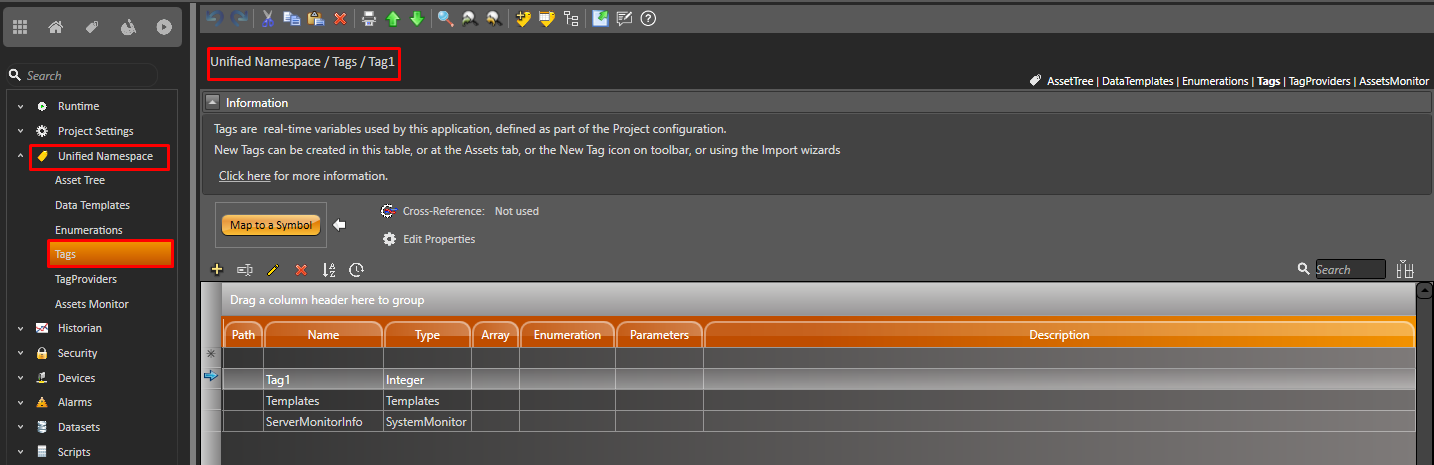Image resolution: width=1434 pixels, height=465 pixels.
Task: Open the Help question mark icon
Action: pyautogui.click(x=648, y=18)
